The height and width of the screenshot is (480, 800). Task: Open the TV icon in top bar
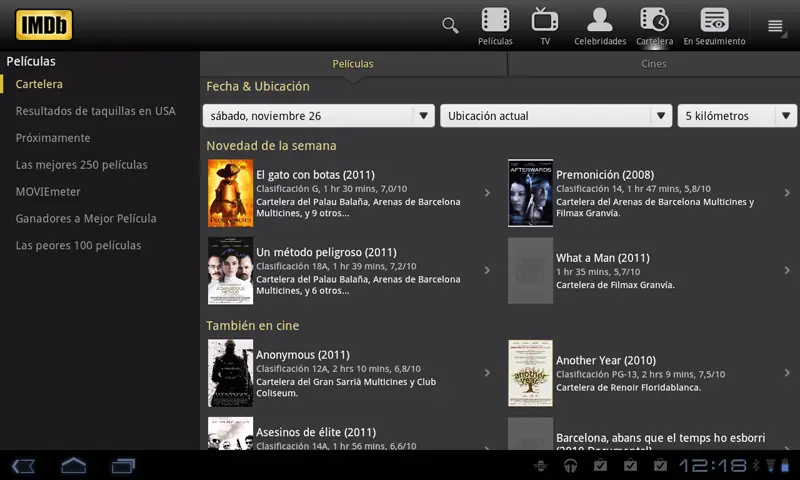coord(545,21)
